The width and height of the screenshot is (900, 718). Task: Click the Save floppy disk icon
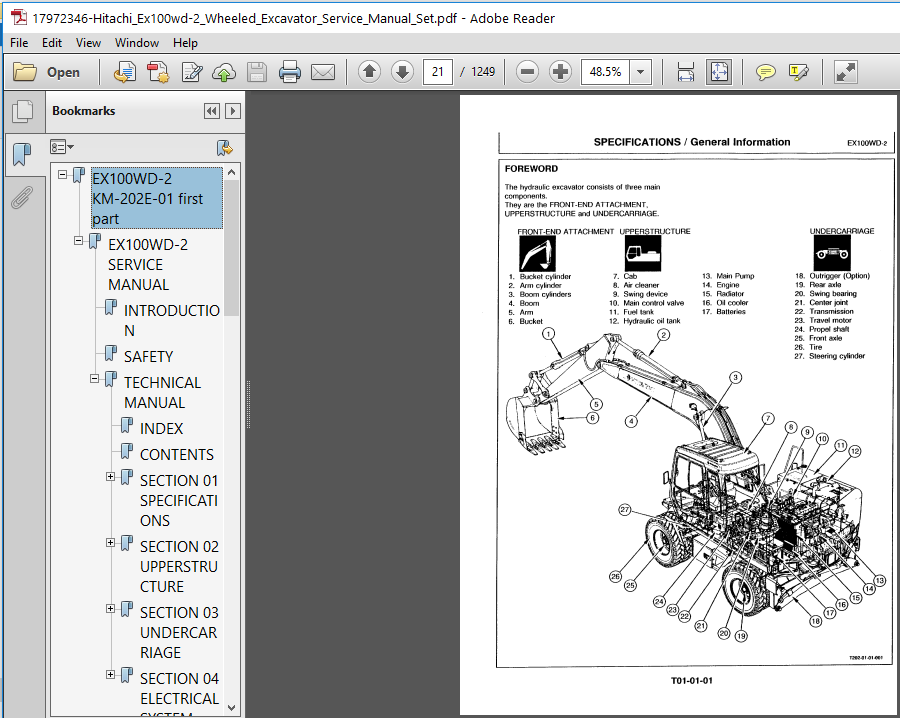pos(257,72)
